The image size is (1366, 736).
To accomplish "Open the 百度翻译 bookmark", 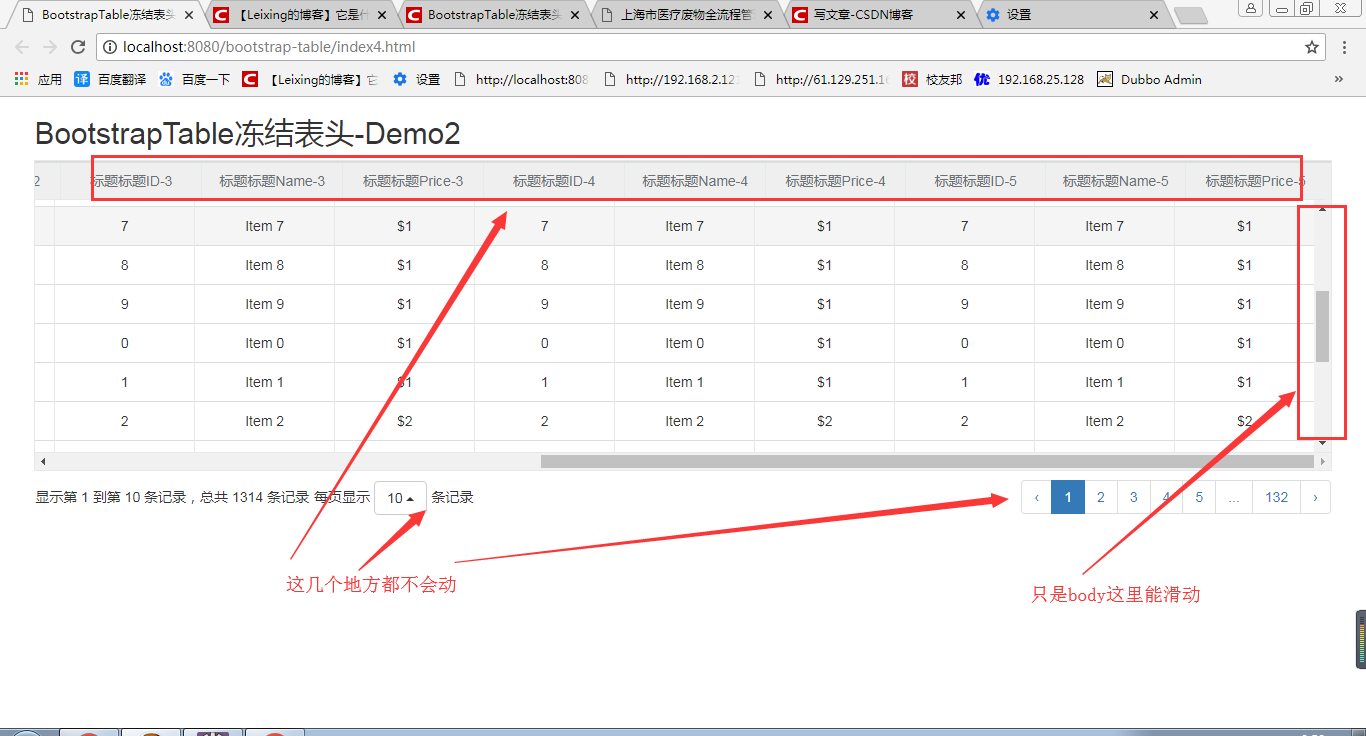I will 110,79.
